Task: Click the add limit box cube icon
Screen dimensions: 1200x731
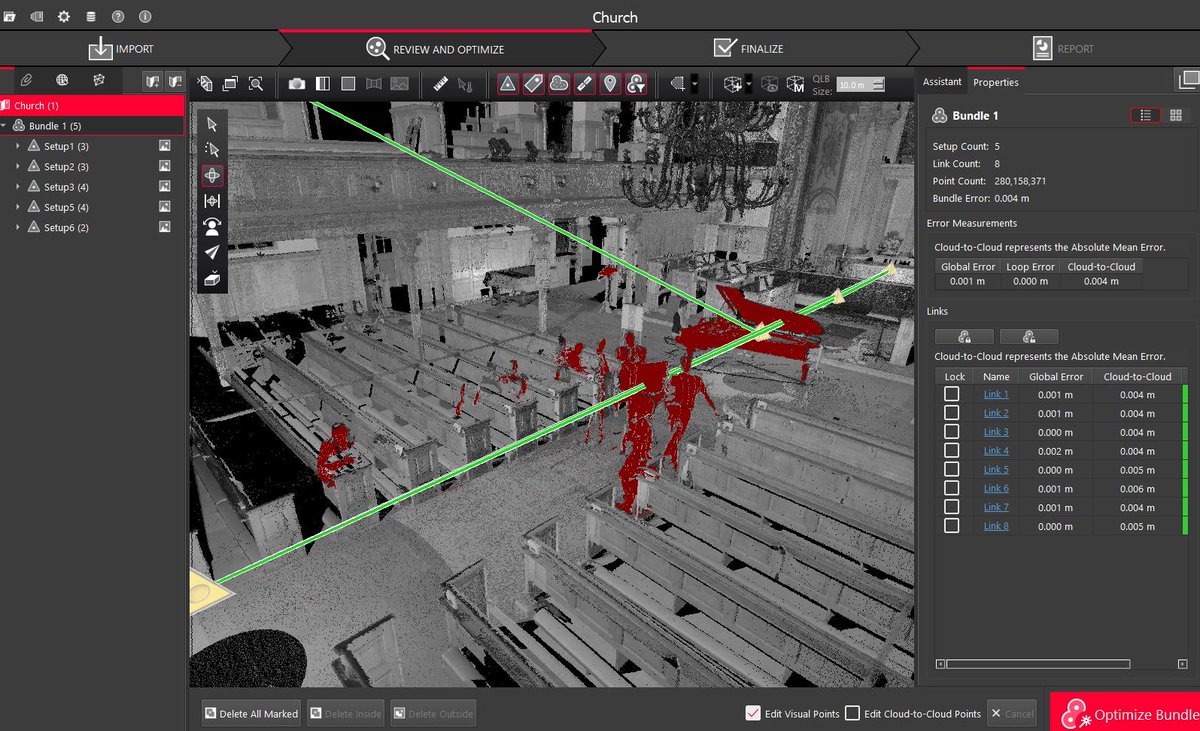Action: (x=732, y=84)
